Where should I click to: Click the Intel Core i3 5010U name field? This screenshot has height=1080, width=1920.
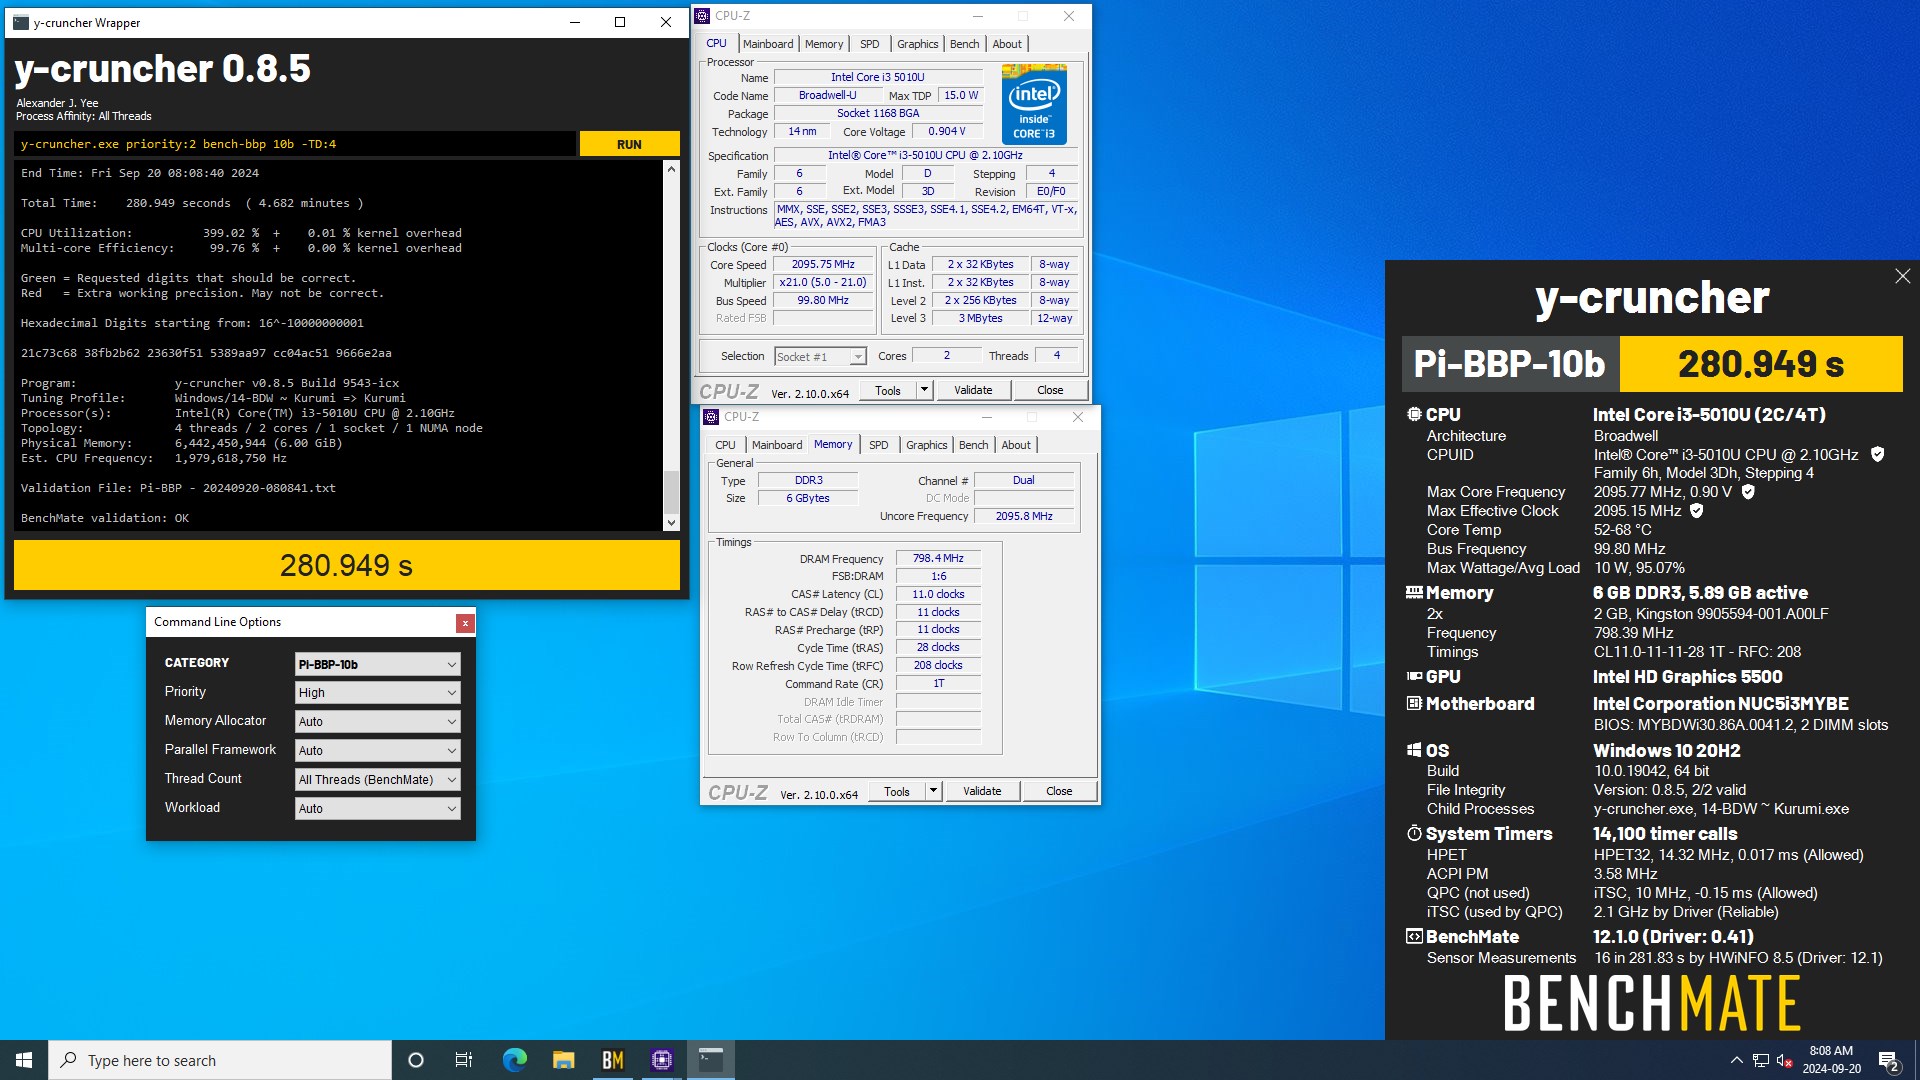[x=877, y=77]
